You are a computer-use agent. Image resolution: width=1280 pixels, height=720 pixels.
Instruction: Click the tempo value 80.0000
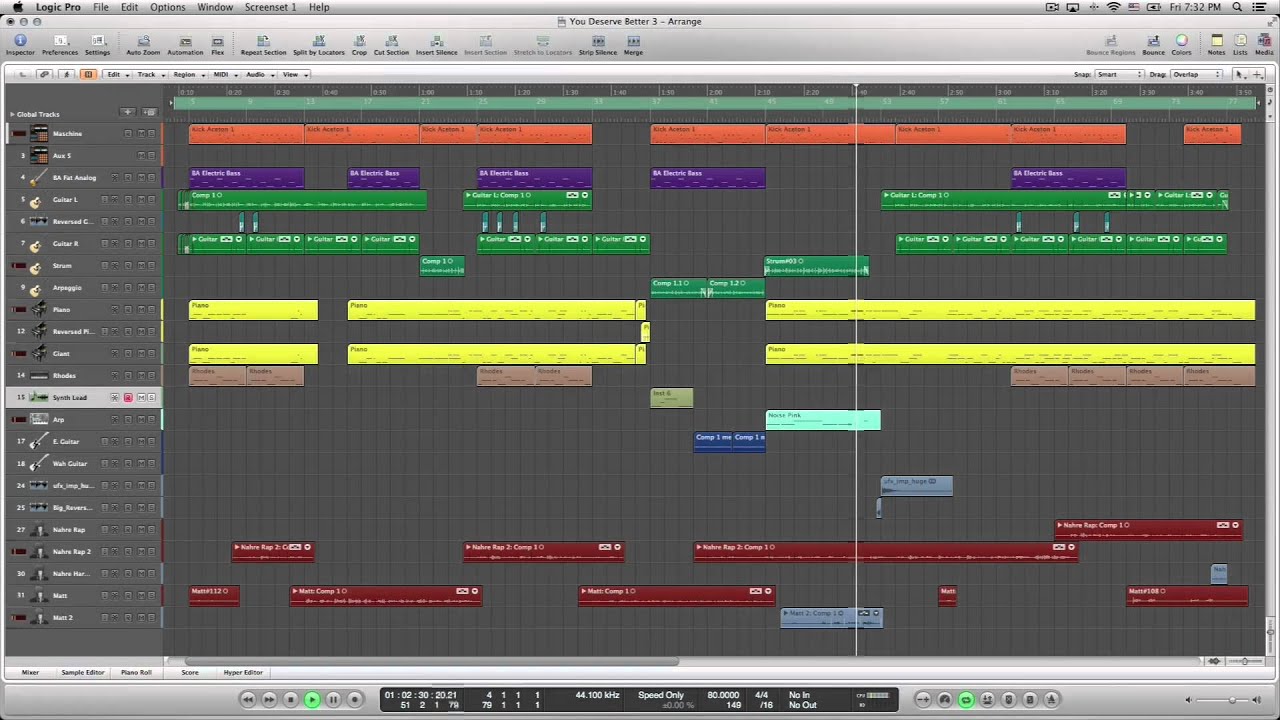pos(723,695)
